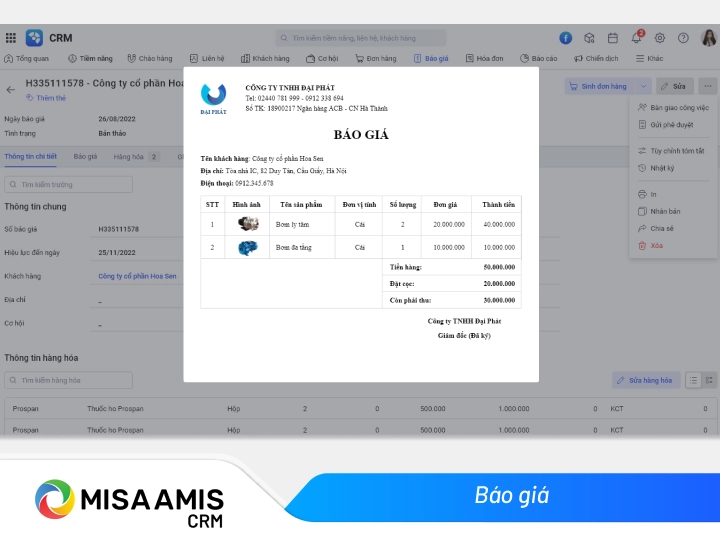Open the Khác menu in navigation bar
Screen dimensions: 720x540
coord(650,59)
